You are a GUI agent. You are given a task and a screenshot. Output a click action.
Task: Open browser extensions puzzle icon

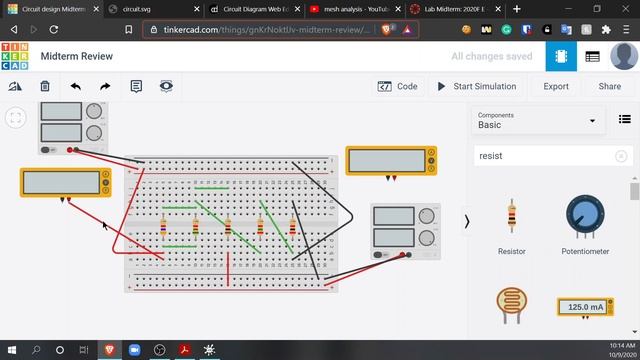pos(606,29)
